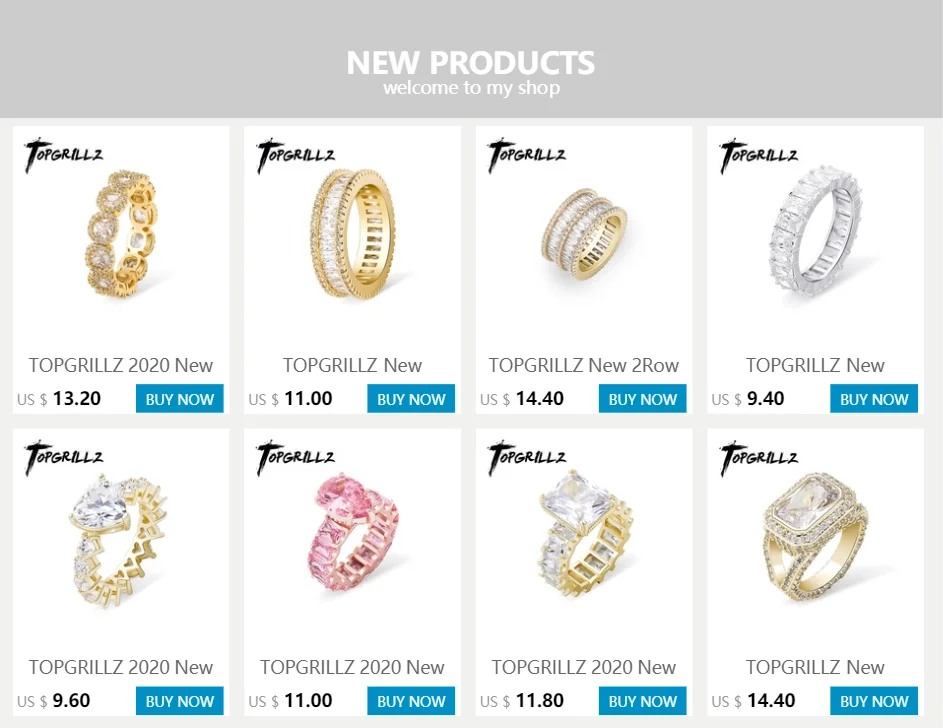The image size is (943, 728).
Task: Open the 'TOPGRILLZ New 2Row' product title
Action: click(583, 365)
